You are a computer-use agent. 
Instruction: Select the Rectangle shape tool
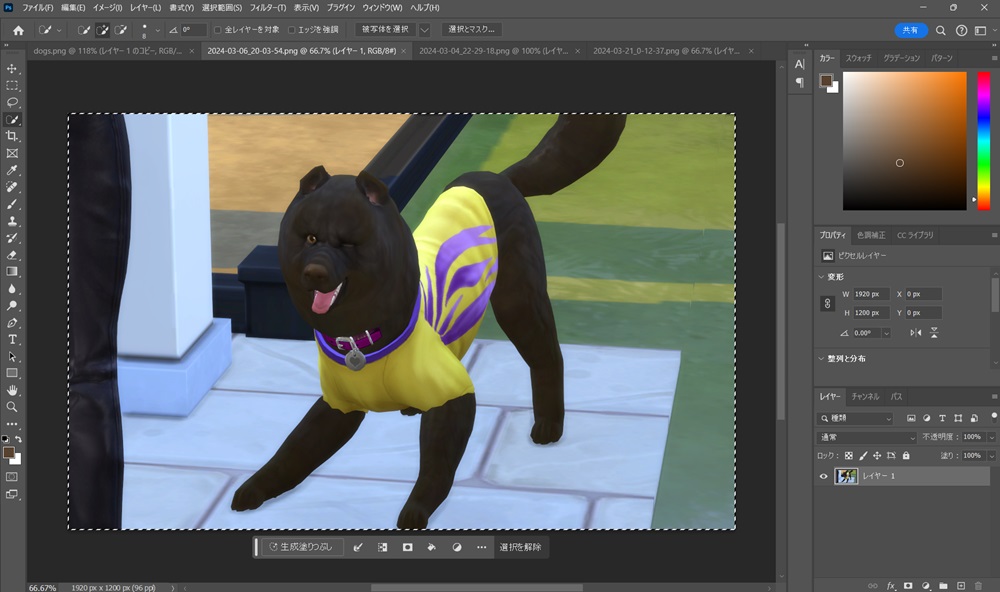point(12,373)
